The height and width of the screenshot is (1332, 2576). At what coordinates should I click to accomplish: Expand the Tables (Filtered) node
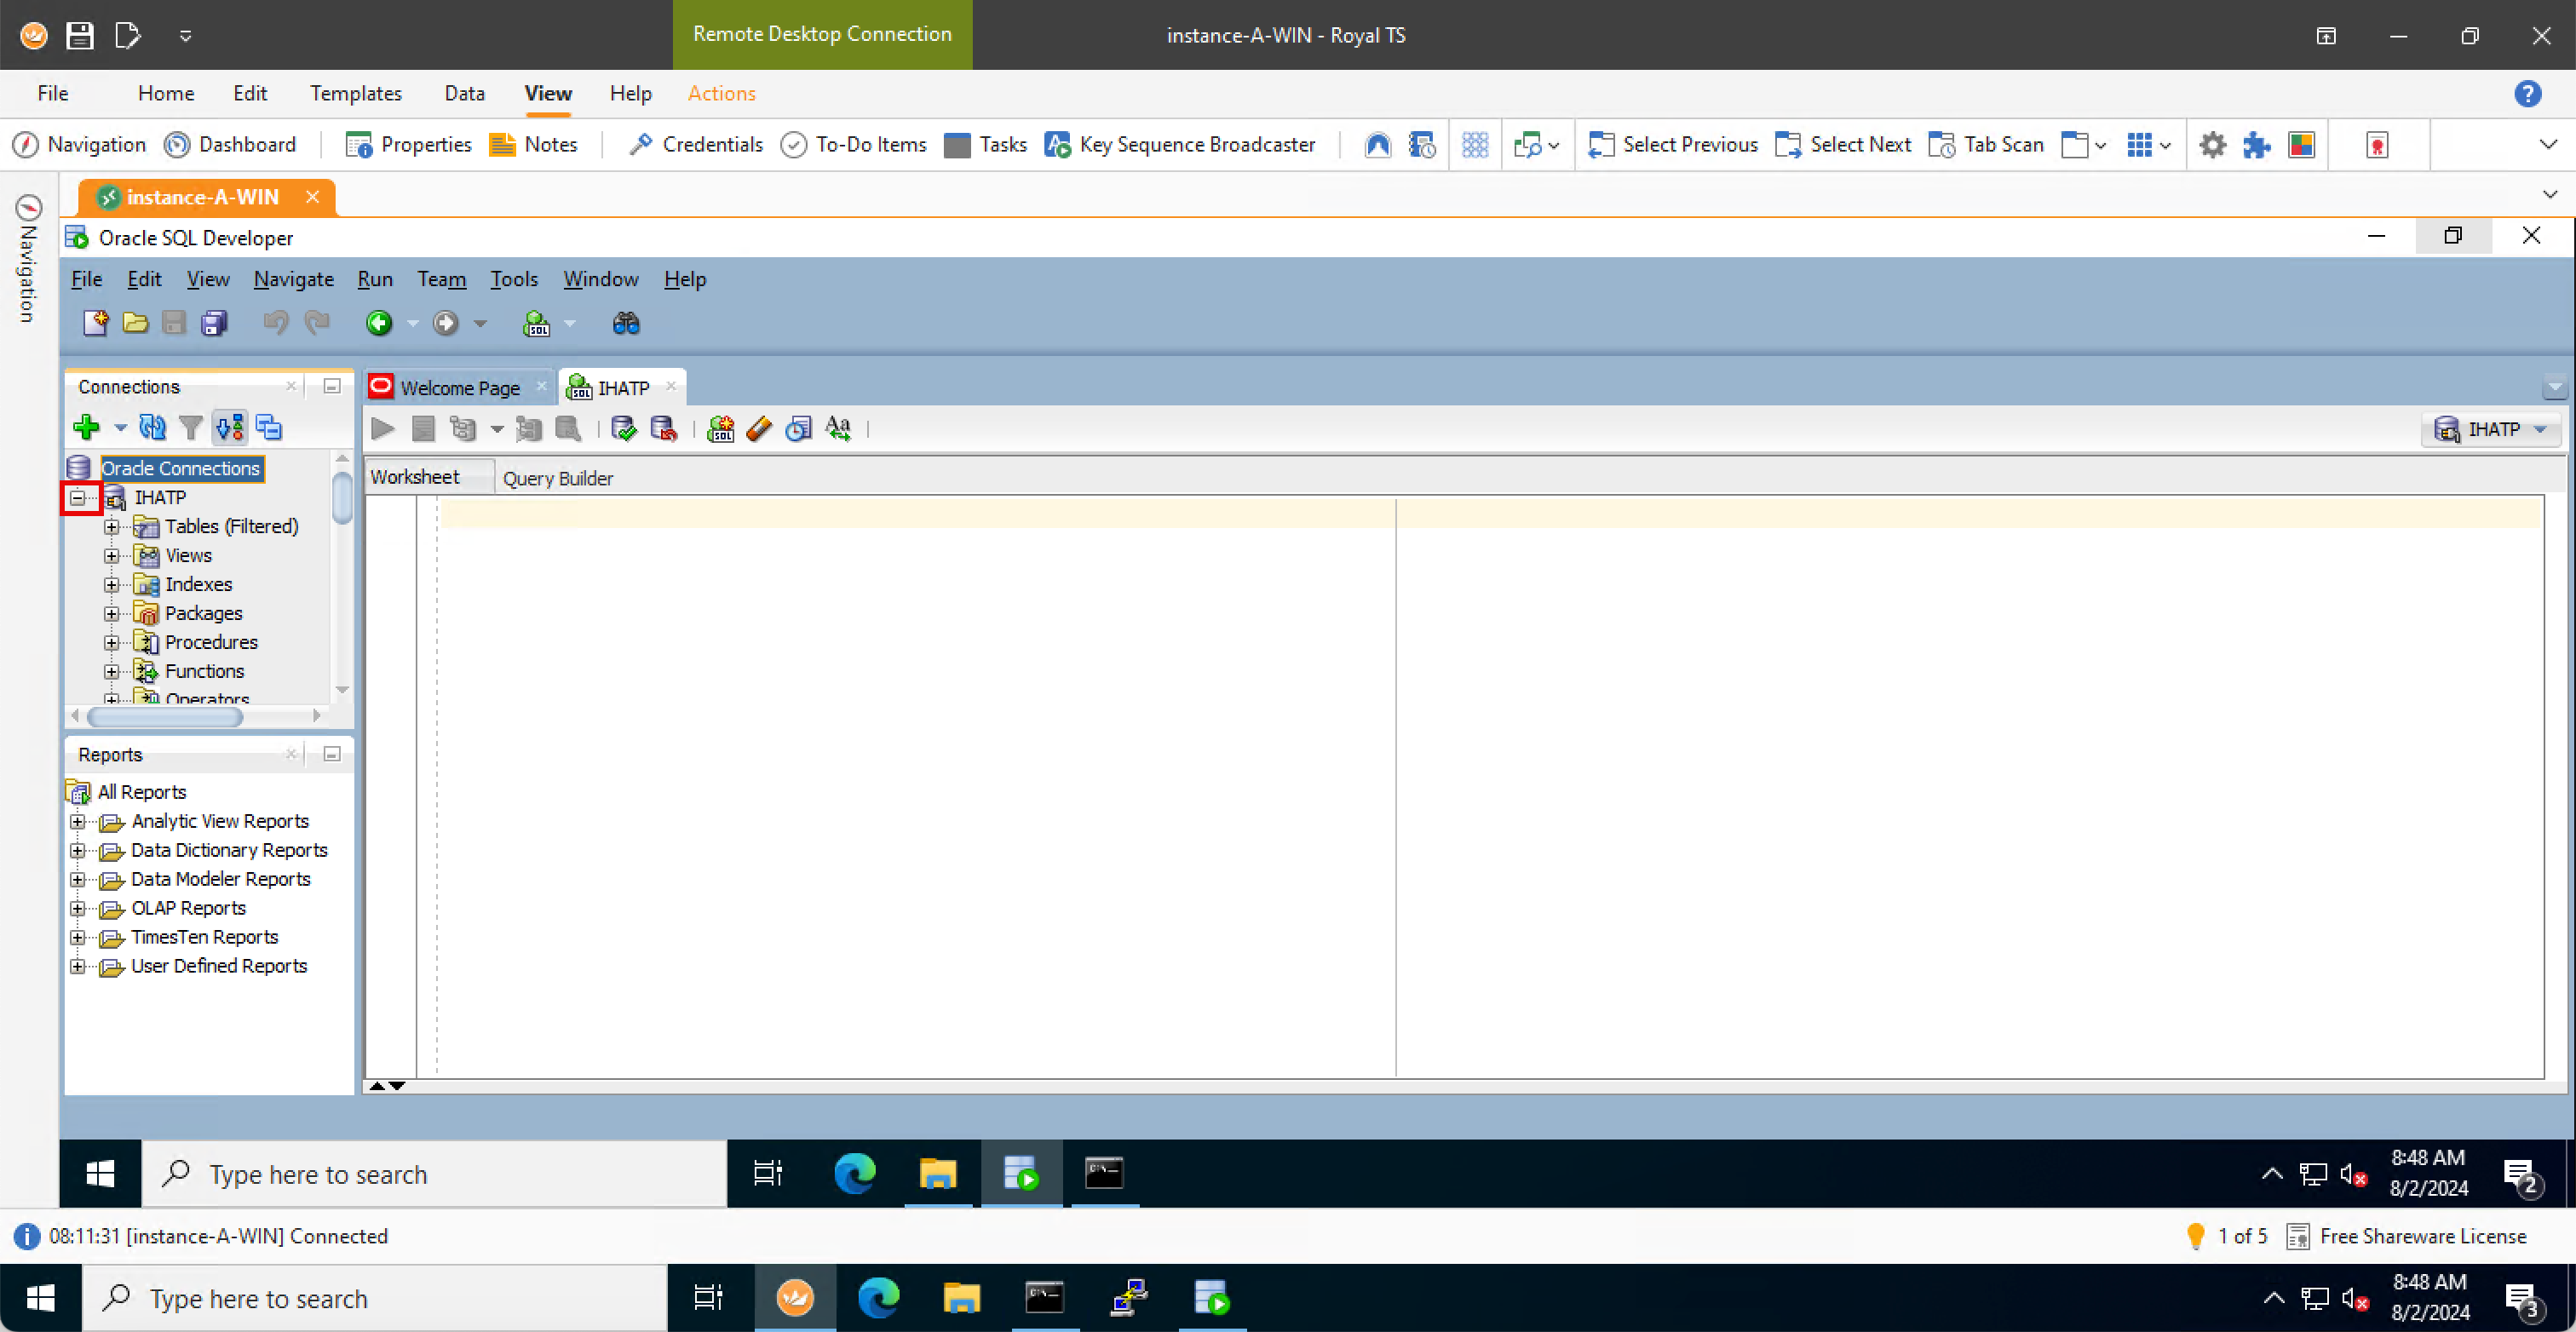(112, 527)
